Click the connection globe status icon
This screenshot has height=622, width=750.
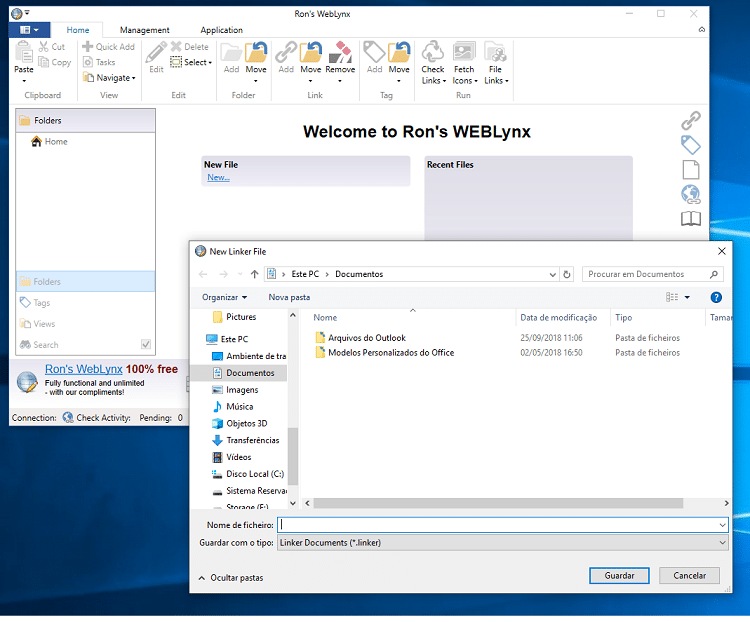pos(68,418)
